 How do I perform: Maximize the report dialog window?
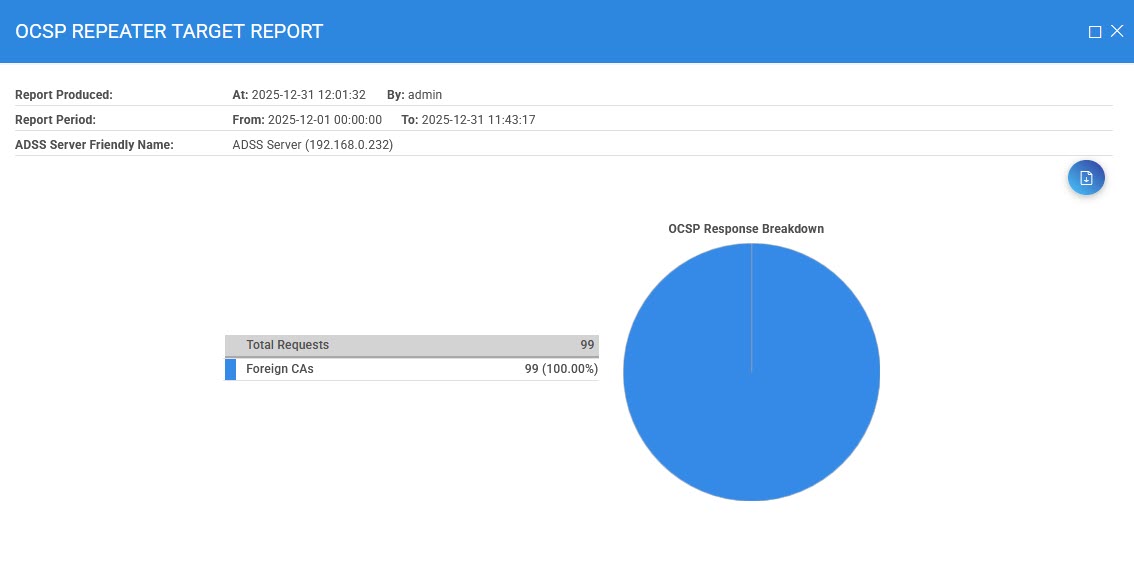point(1095,32)
